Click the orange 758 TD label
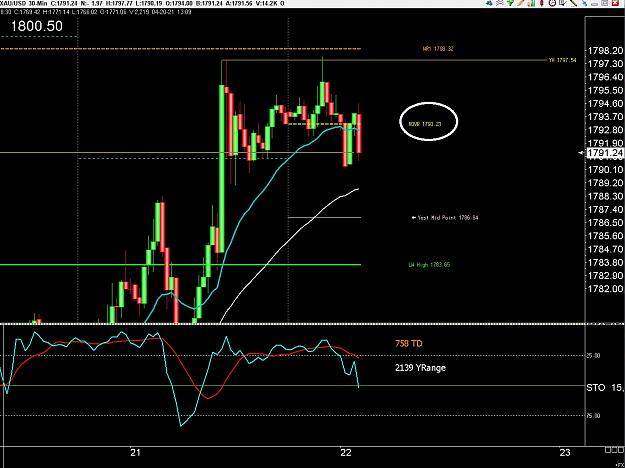This screenshot has height=468, width=625. click(x=409, y=343)
